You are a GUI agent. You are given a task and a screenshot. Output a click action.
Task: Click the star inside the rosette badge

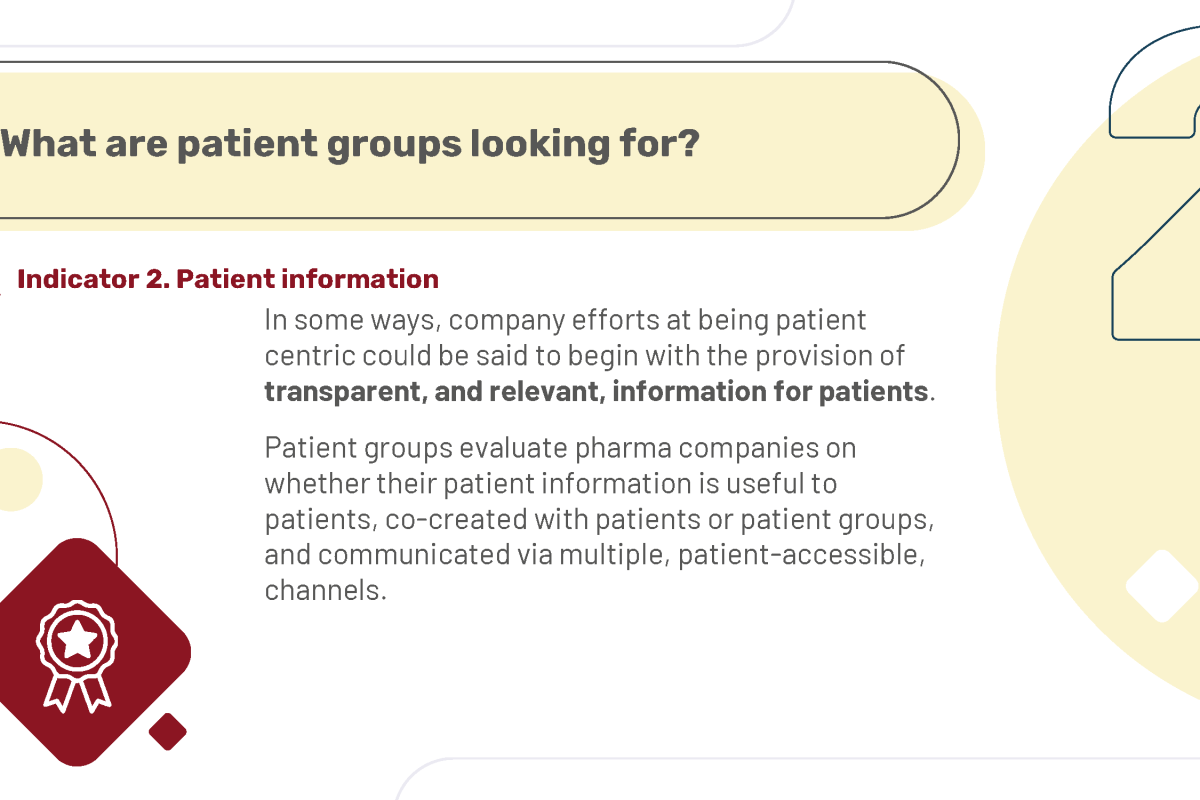click(77, 640)
